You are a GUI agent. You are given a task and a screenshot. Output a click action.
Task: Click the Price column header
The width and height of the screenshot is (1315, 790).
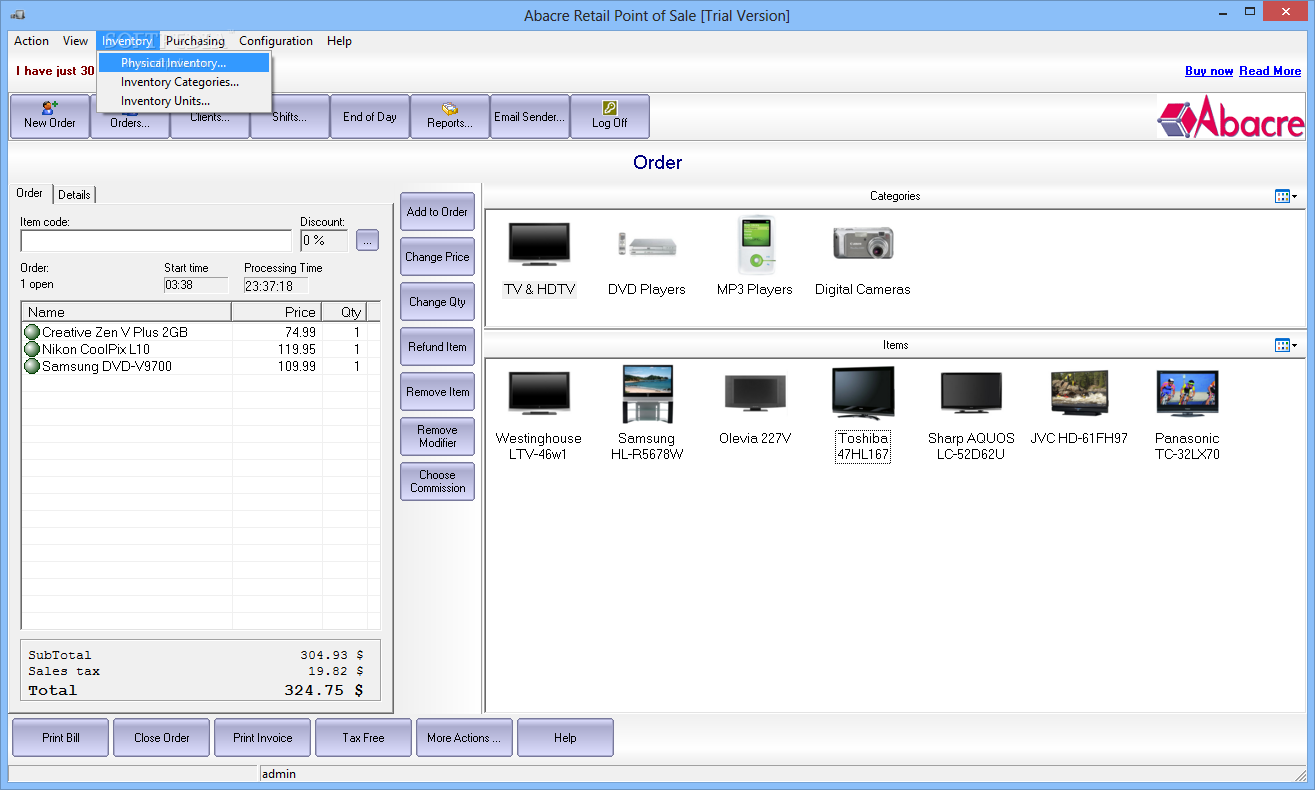click(277, 312)
